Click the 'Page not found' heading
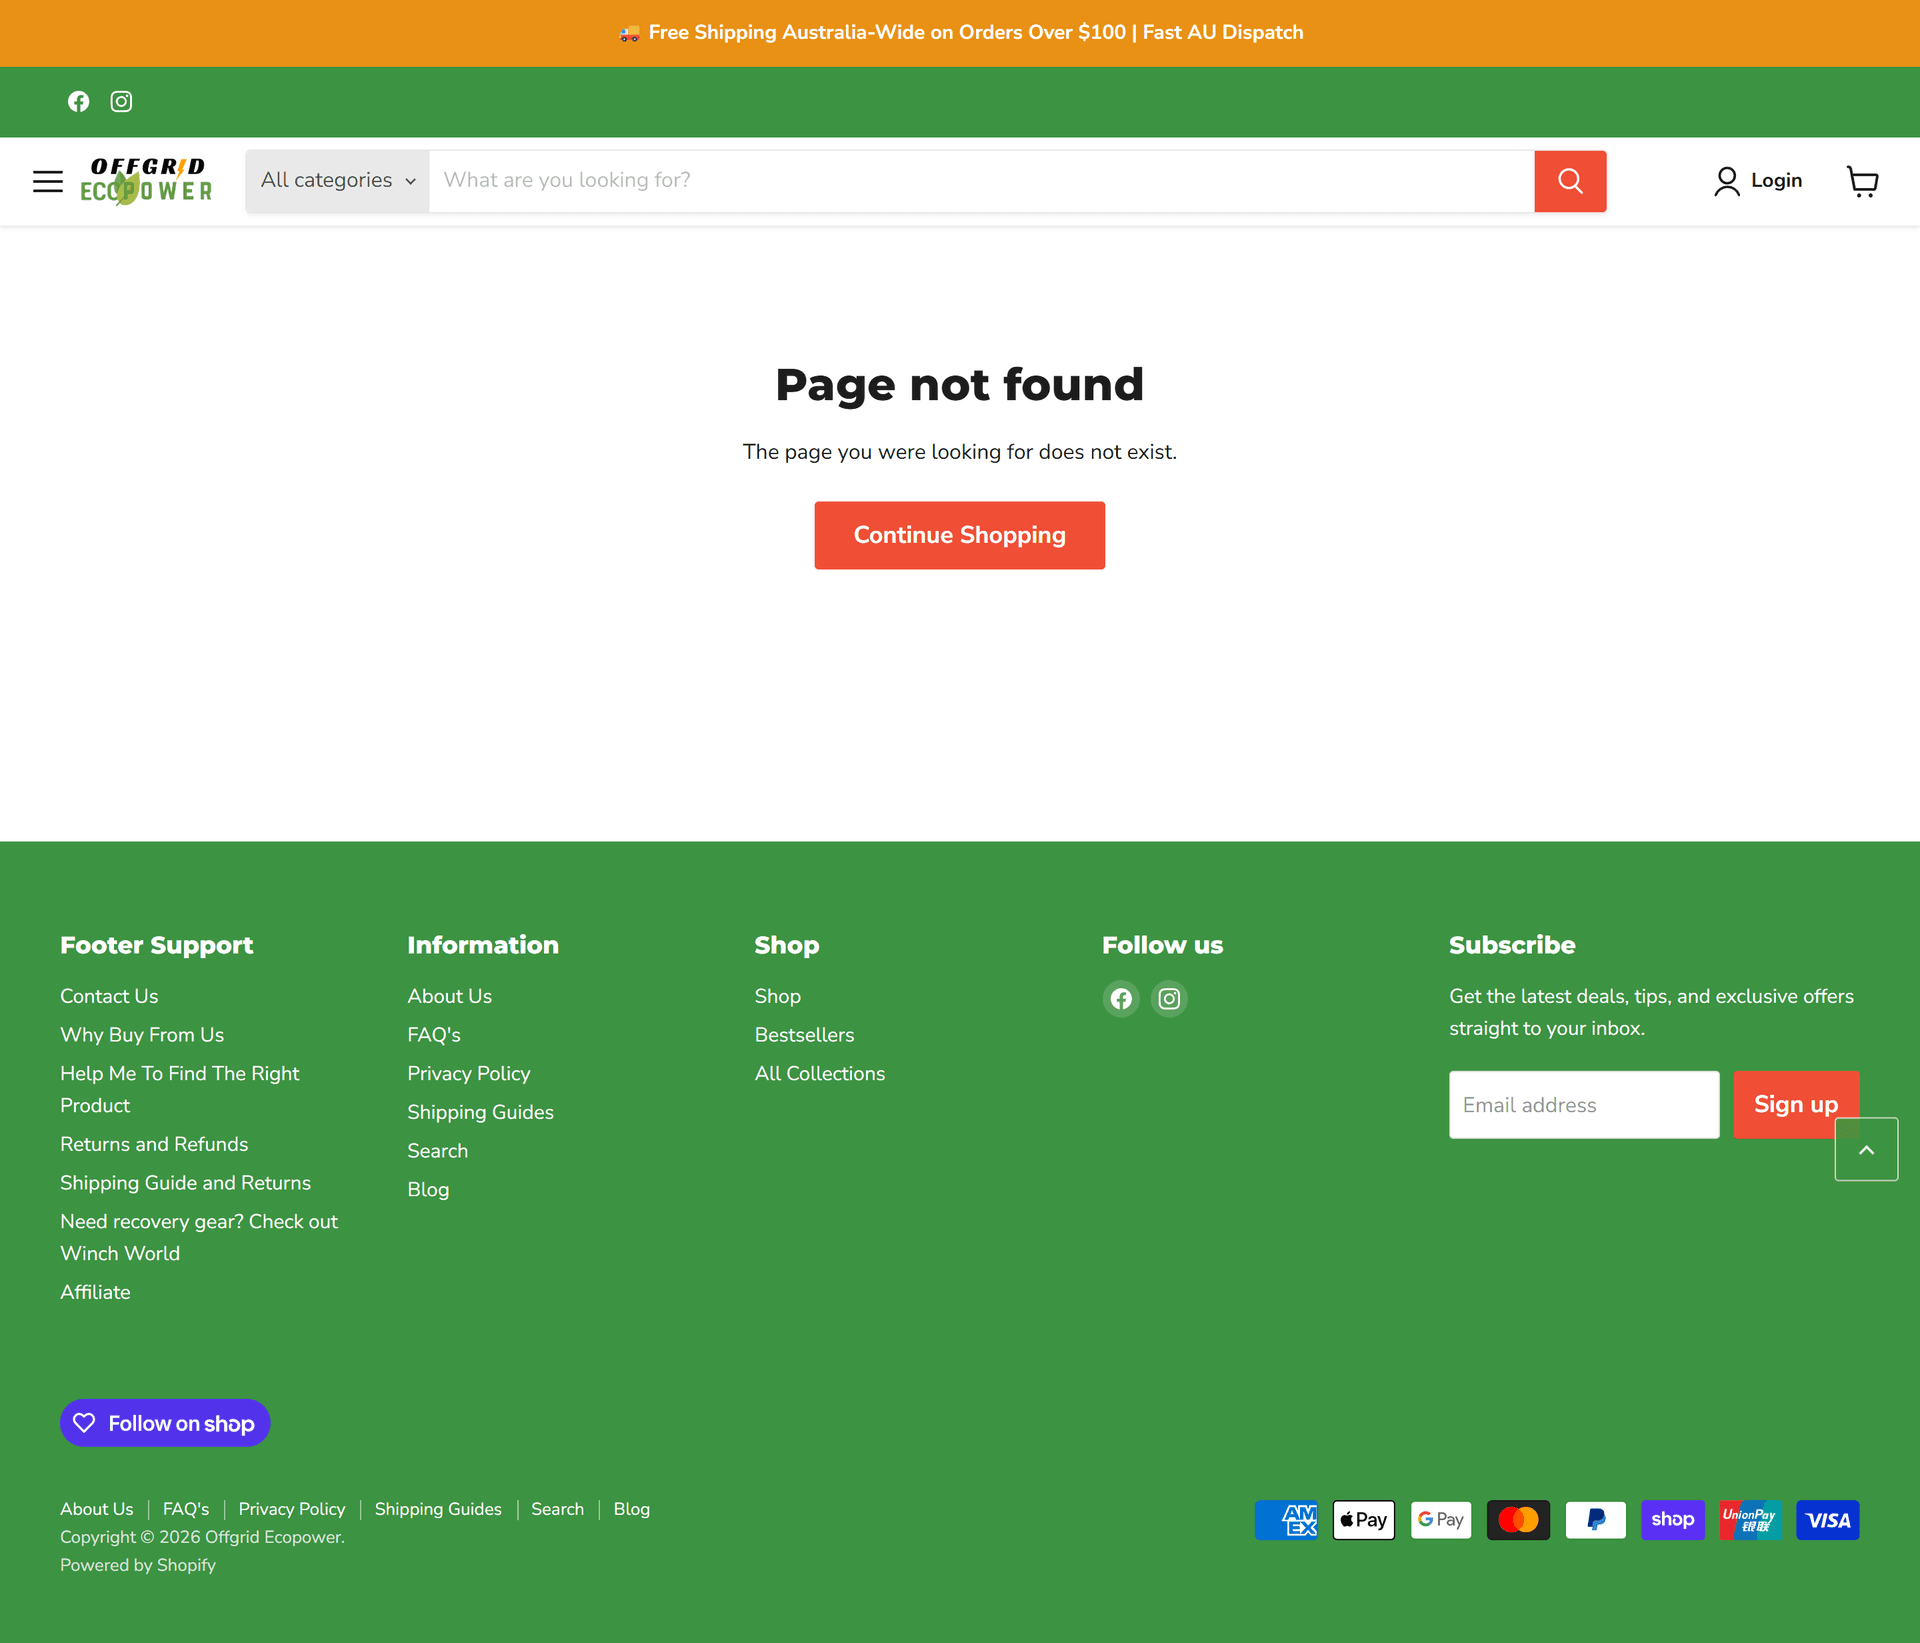This screenshot has width=1920, height=1643. pos(960,385)
